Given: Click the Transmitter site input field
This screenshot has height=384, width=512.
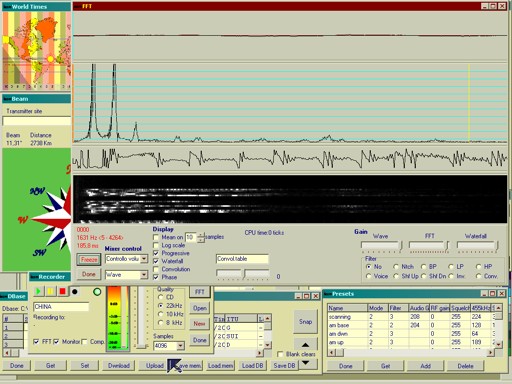Looking at the screenshot, I should (x=37, y=121).
